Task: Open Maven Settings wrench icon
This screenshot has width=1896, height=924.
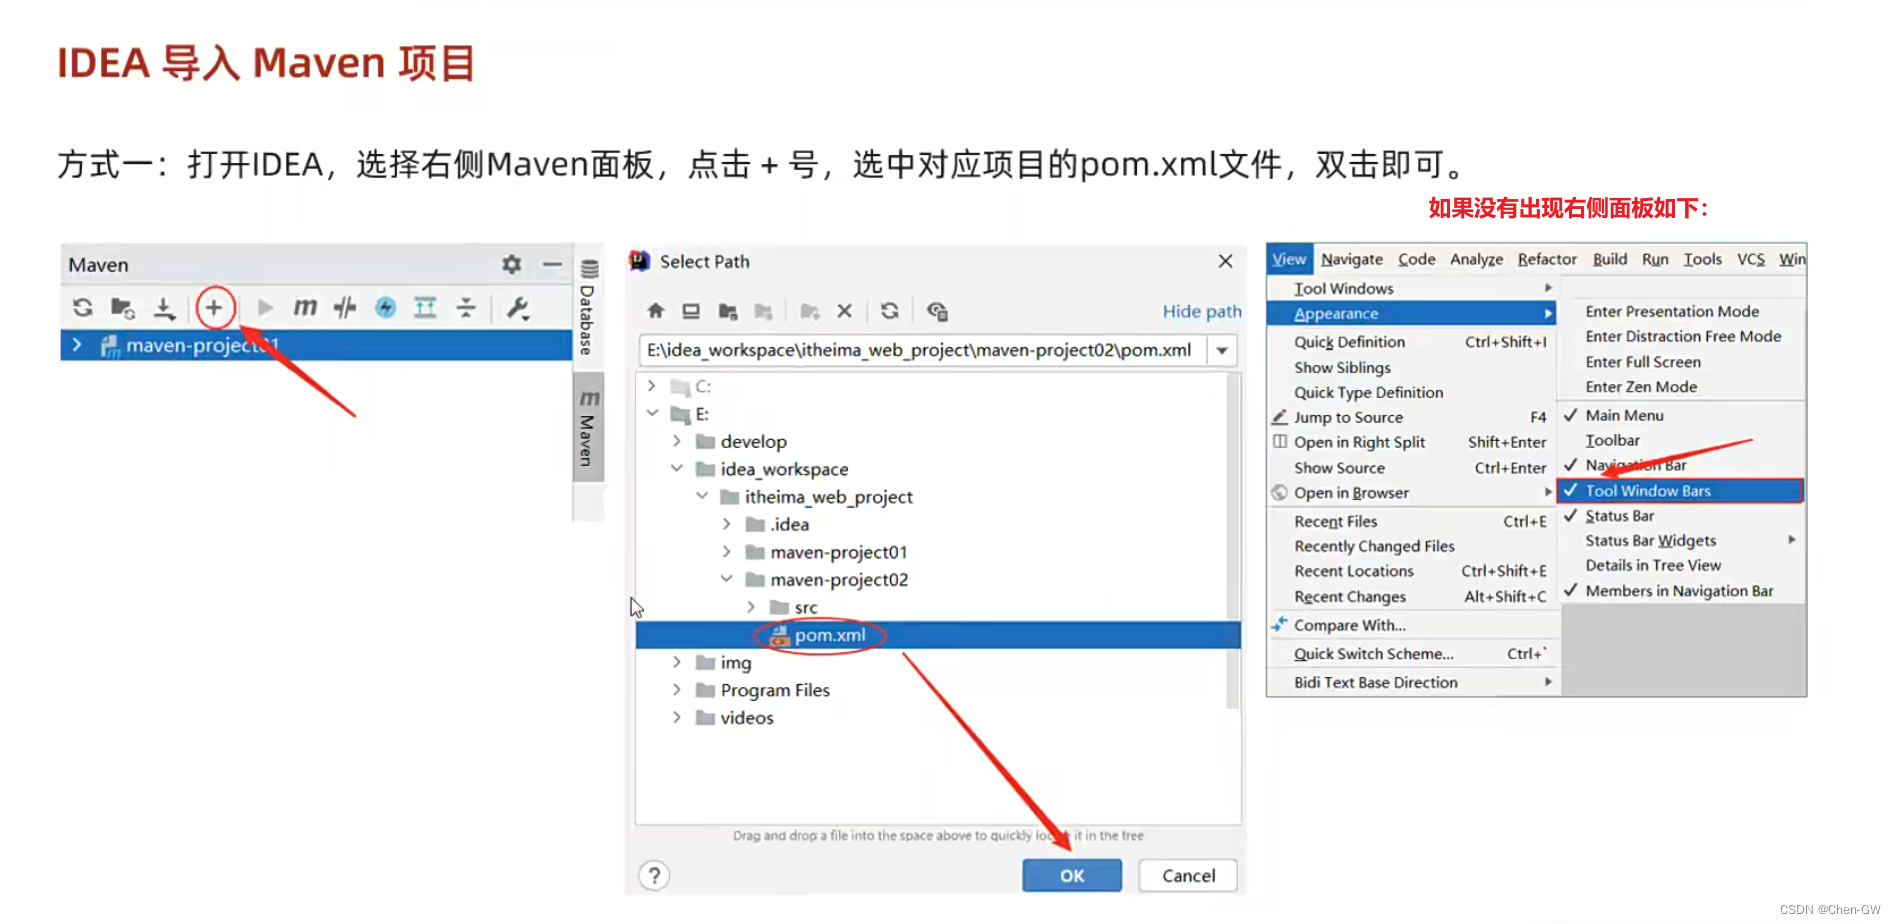Action: [x=518, y=308]
